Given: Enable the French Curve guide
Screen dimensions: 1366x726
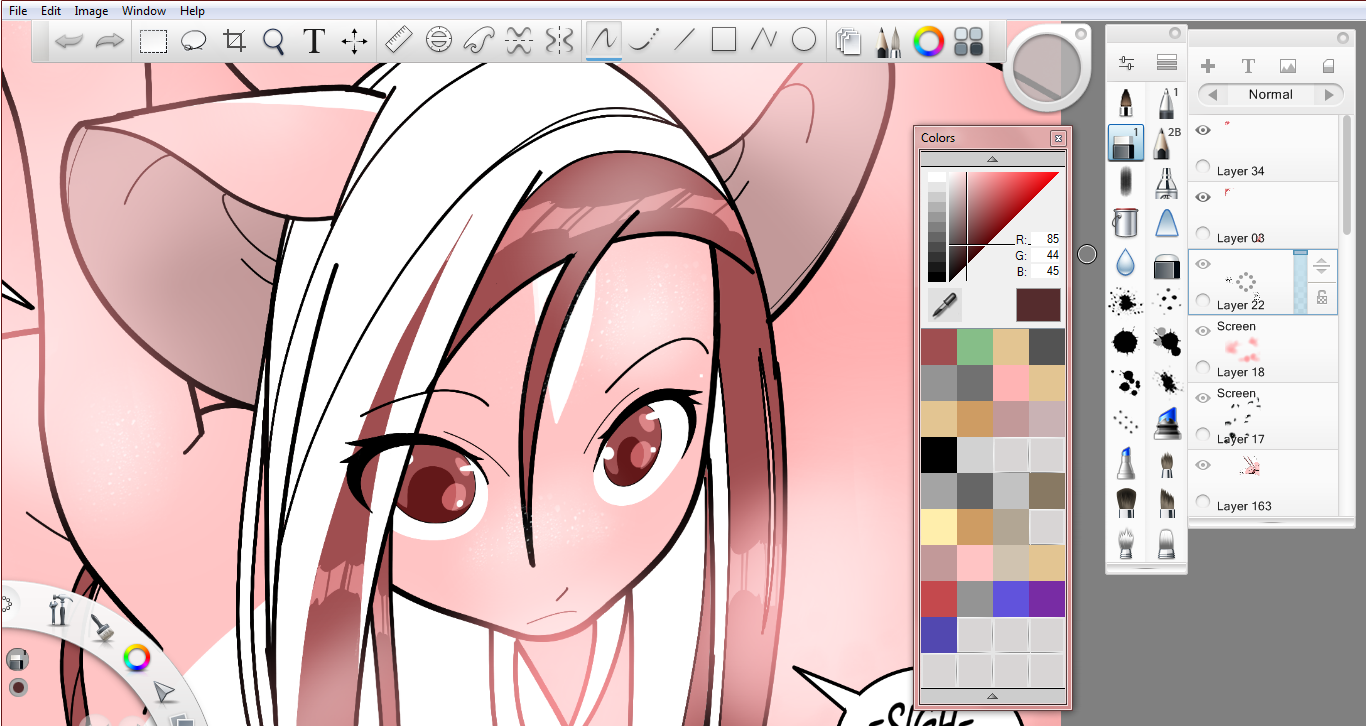Looking at the screenshot, I should coord(478,41).
